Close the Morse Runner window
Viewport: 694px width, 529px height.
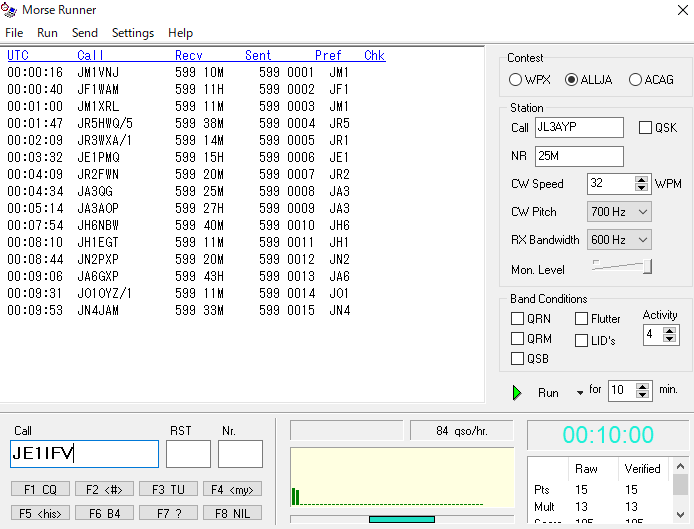(x=683, y=10)
